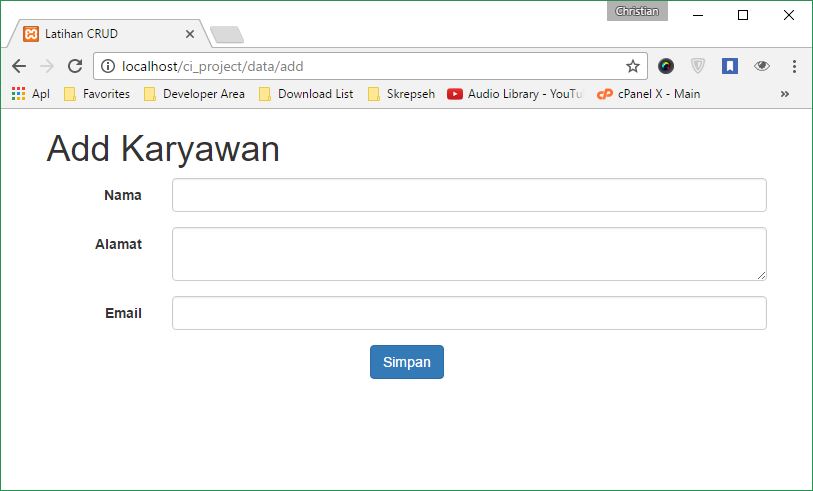Open the Apl apps grid shortcut
Image resolution: width=813 pixels, height=491 pixels.
(x=31, y=94)
